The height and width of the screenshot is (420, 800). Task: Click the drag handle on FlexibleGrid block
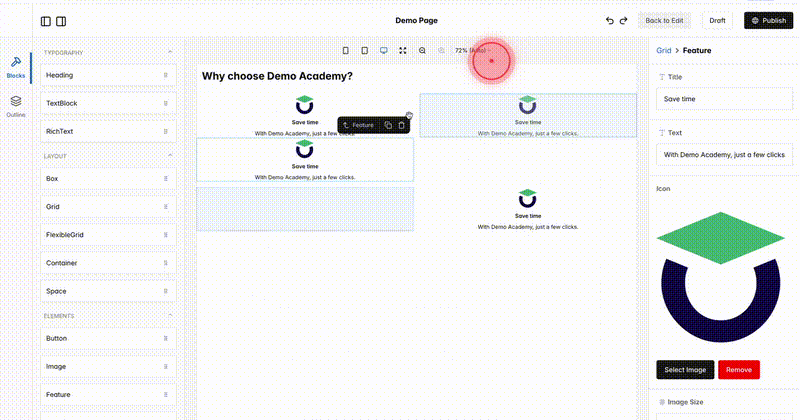tap(165, 235)
